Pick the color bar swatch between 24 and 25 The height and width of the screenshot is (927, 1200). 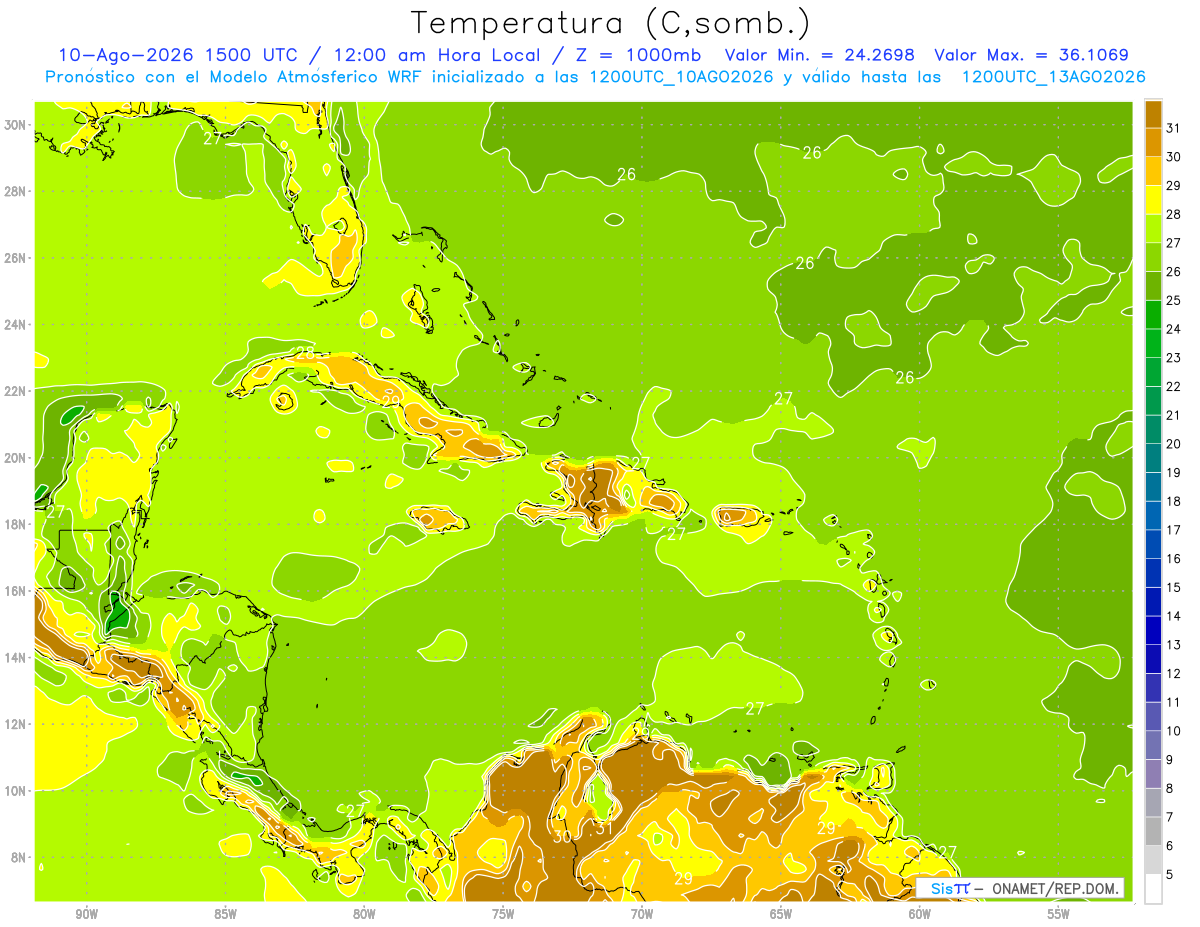point(1154,314)
